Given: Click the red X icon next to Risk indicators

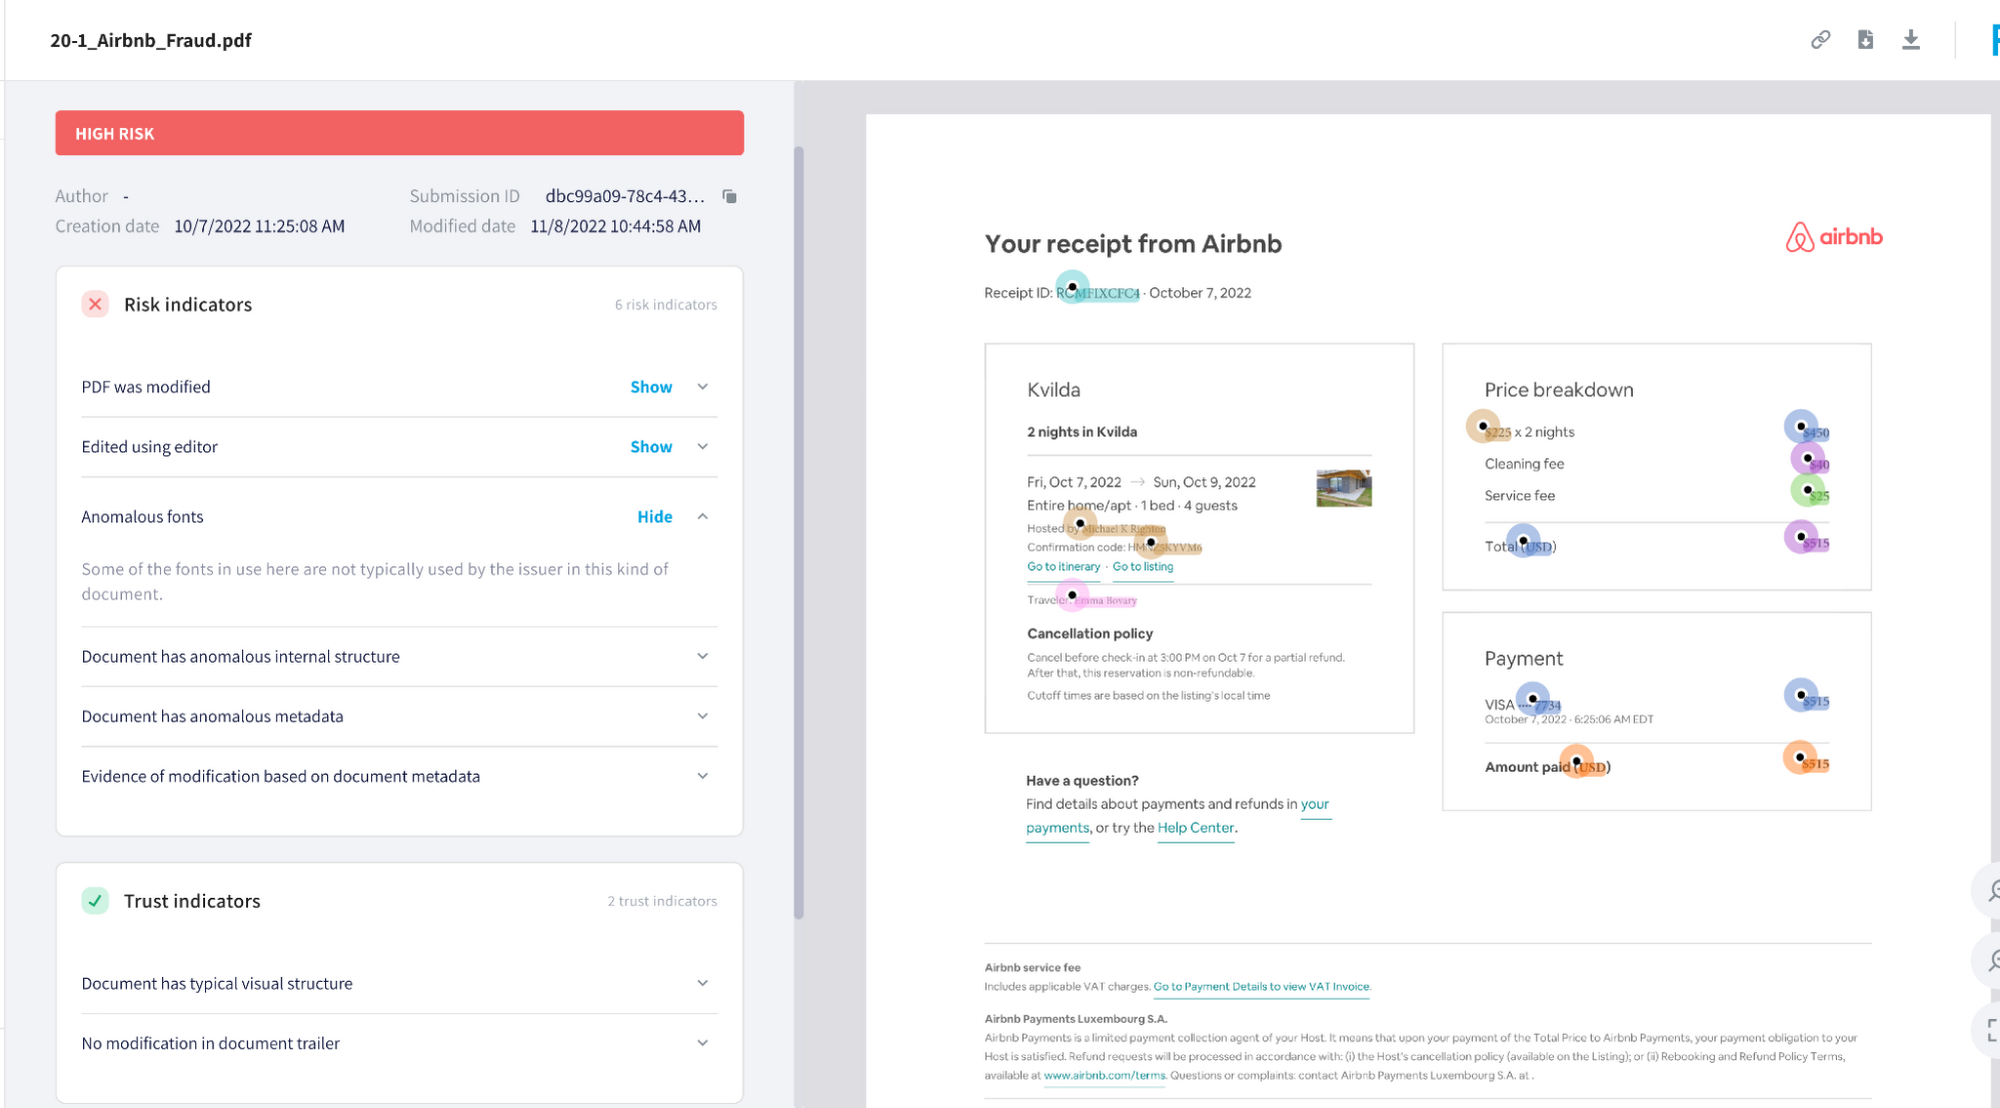Looking at the screenshot, I should 93,303.
